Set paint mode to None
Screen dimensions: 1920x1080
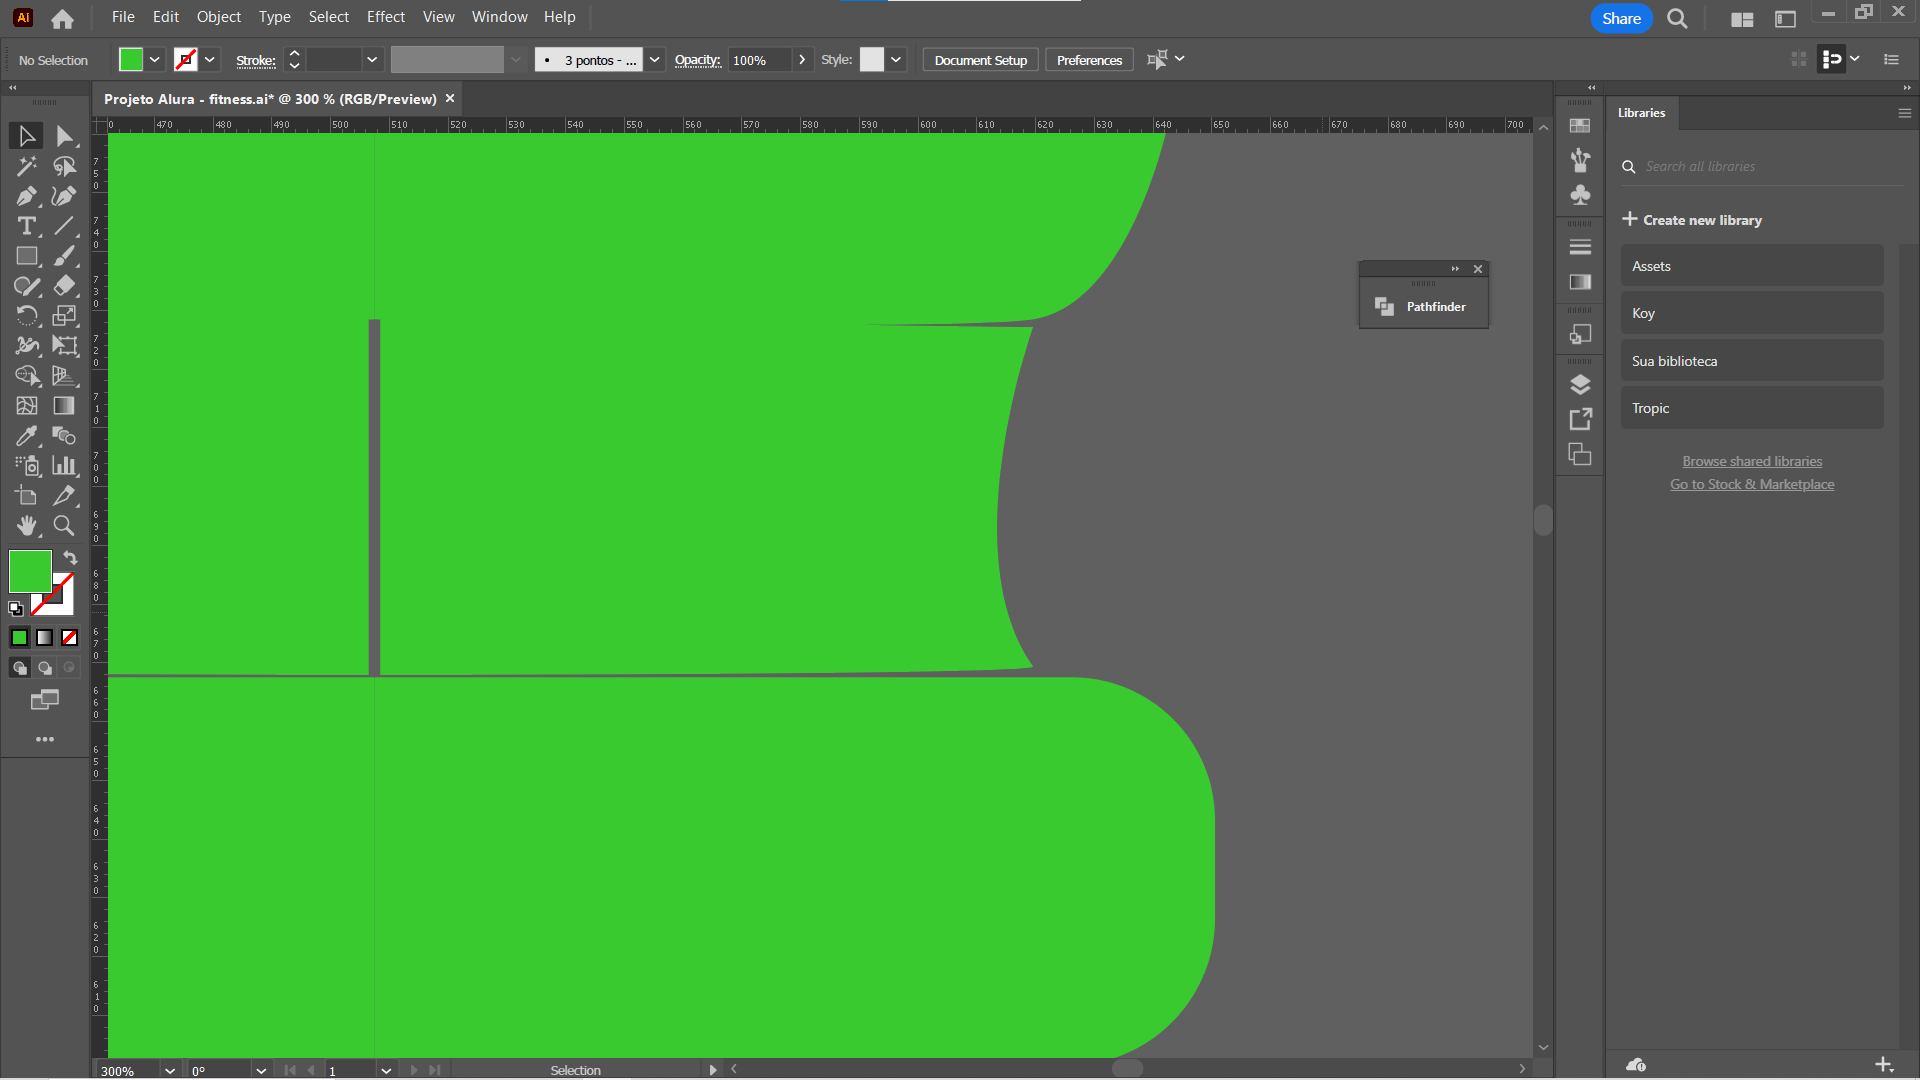coord(69,638)
